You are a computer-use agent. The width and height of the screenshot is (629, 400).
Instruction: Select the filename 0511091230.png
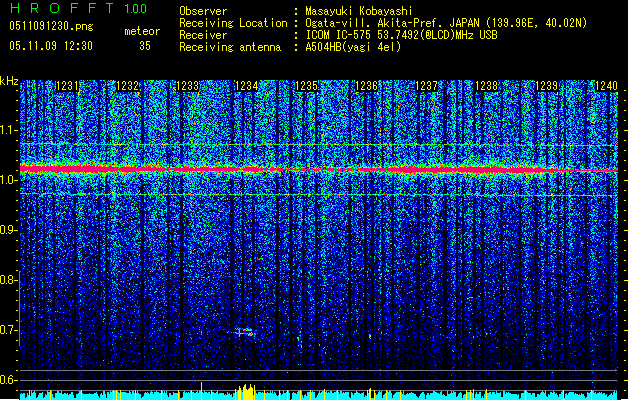51,26
